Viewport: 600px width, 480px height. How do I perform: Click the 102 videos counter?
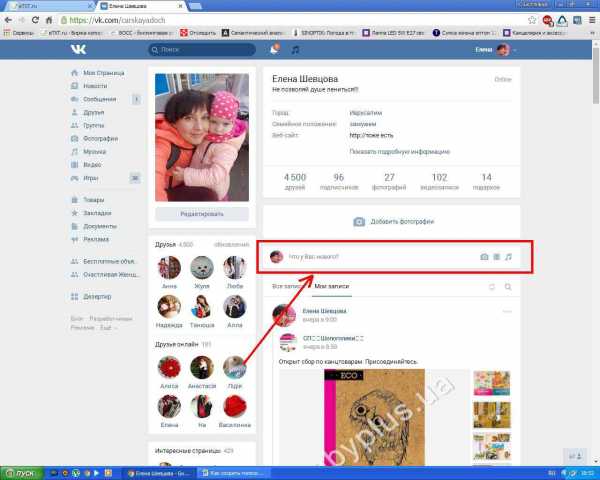(x=439, y=181)
